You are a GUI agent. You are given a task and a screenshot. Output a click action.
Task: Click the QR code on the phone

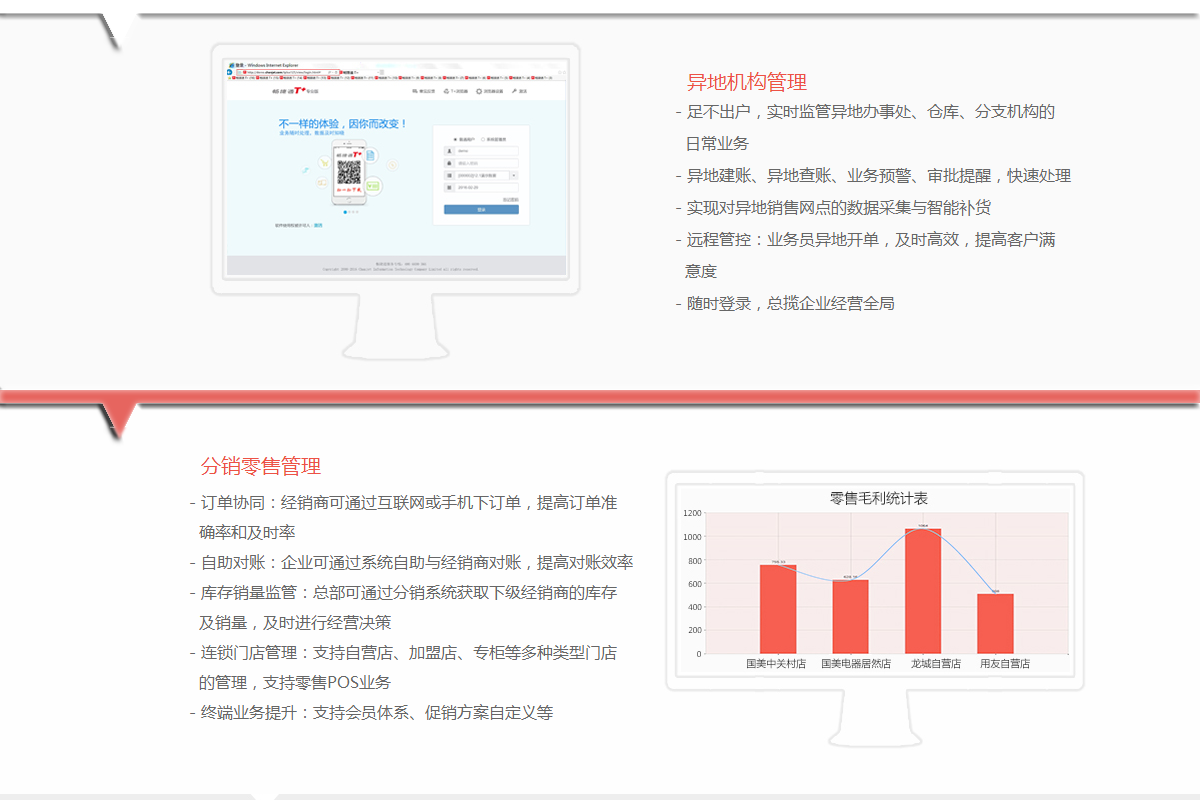coord(348,171)
